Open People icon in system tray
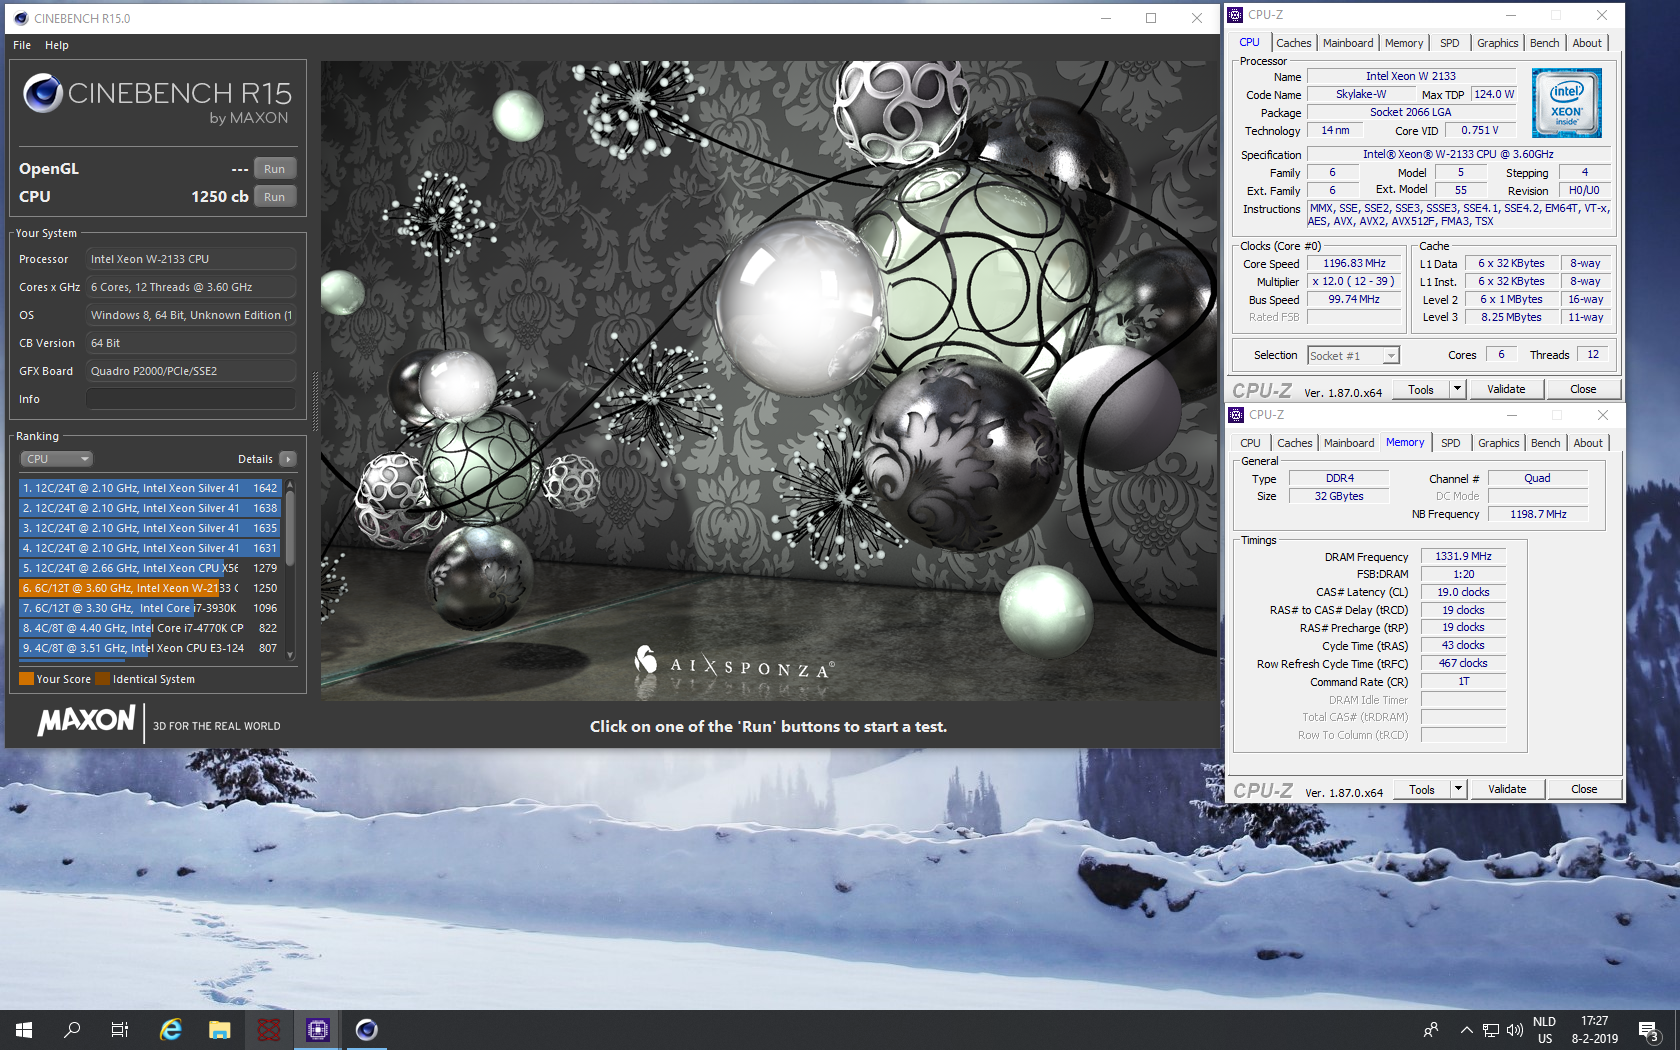The image size is (1680, 1050). click(x=1431, y=1030)
